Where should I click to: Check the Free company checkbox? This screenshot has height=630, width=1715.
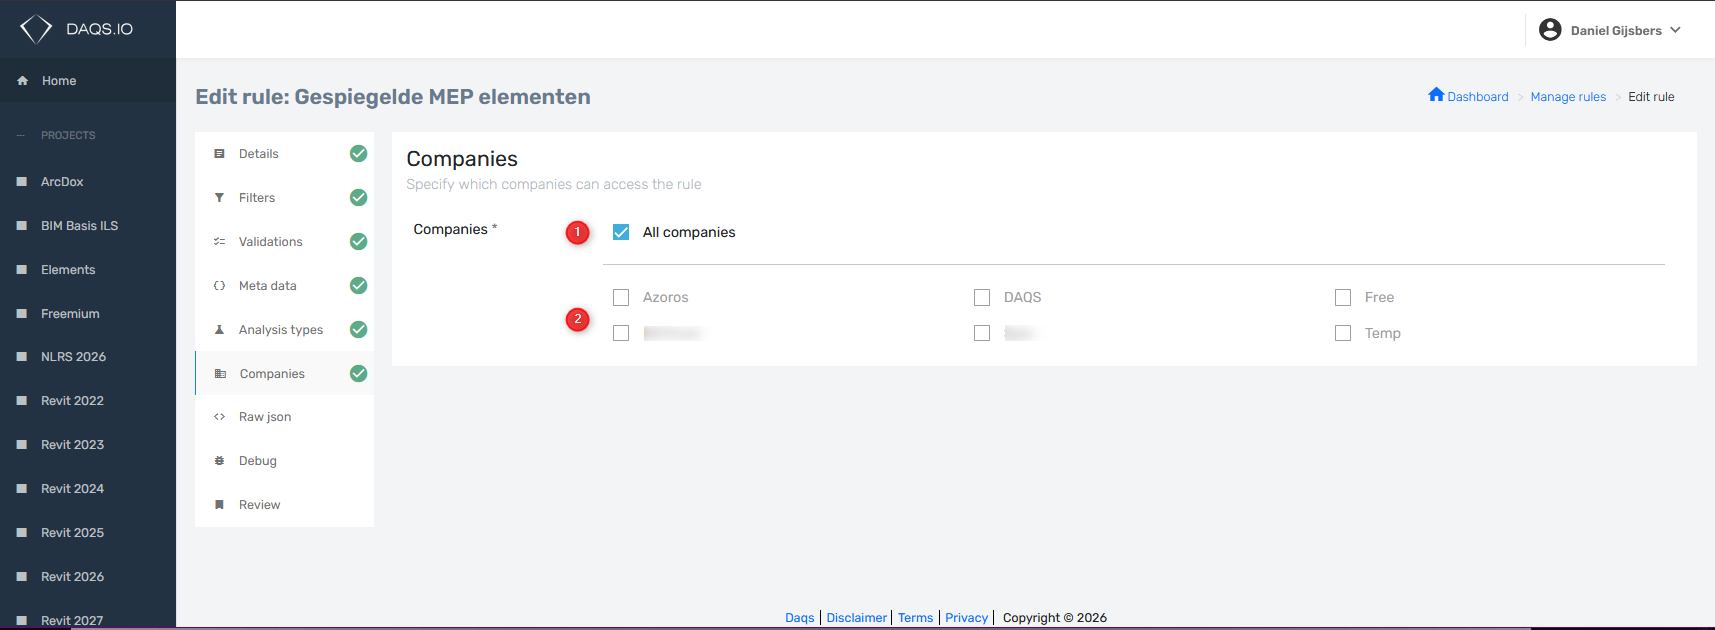1343,297
